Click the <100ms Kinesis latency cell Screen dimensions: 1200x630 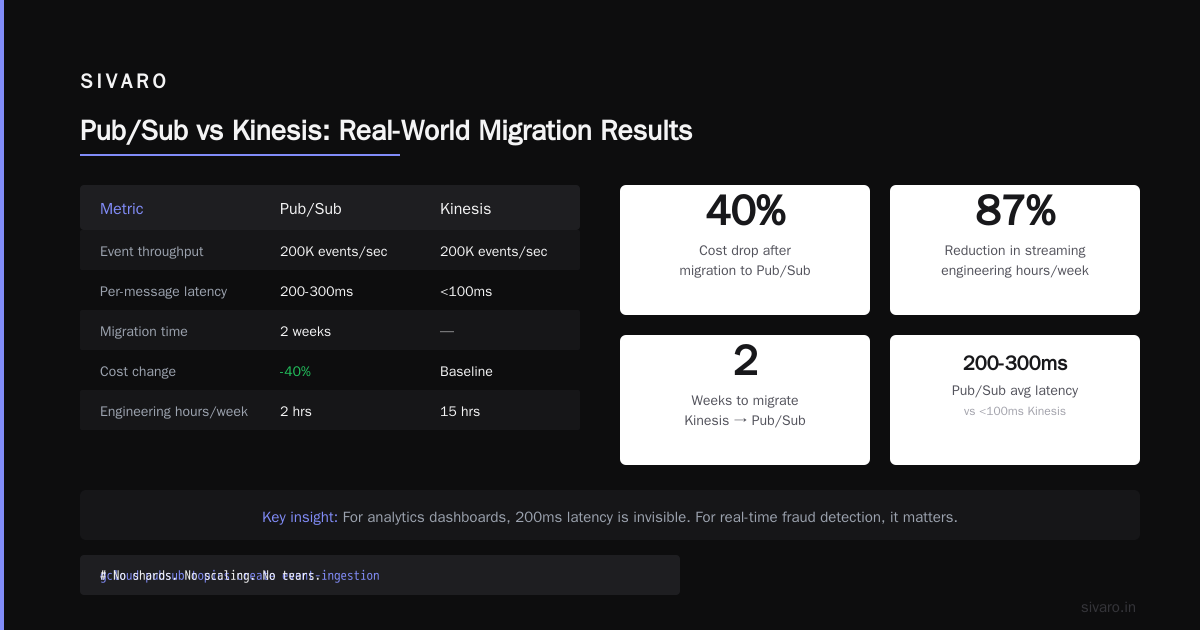[x=466, y=291]
